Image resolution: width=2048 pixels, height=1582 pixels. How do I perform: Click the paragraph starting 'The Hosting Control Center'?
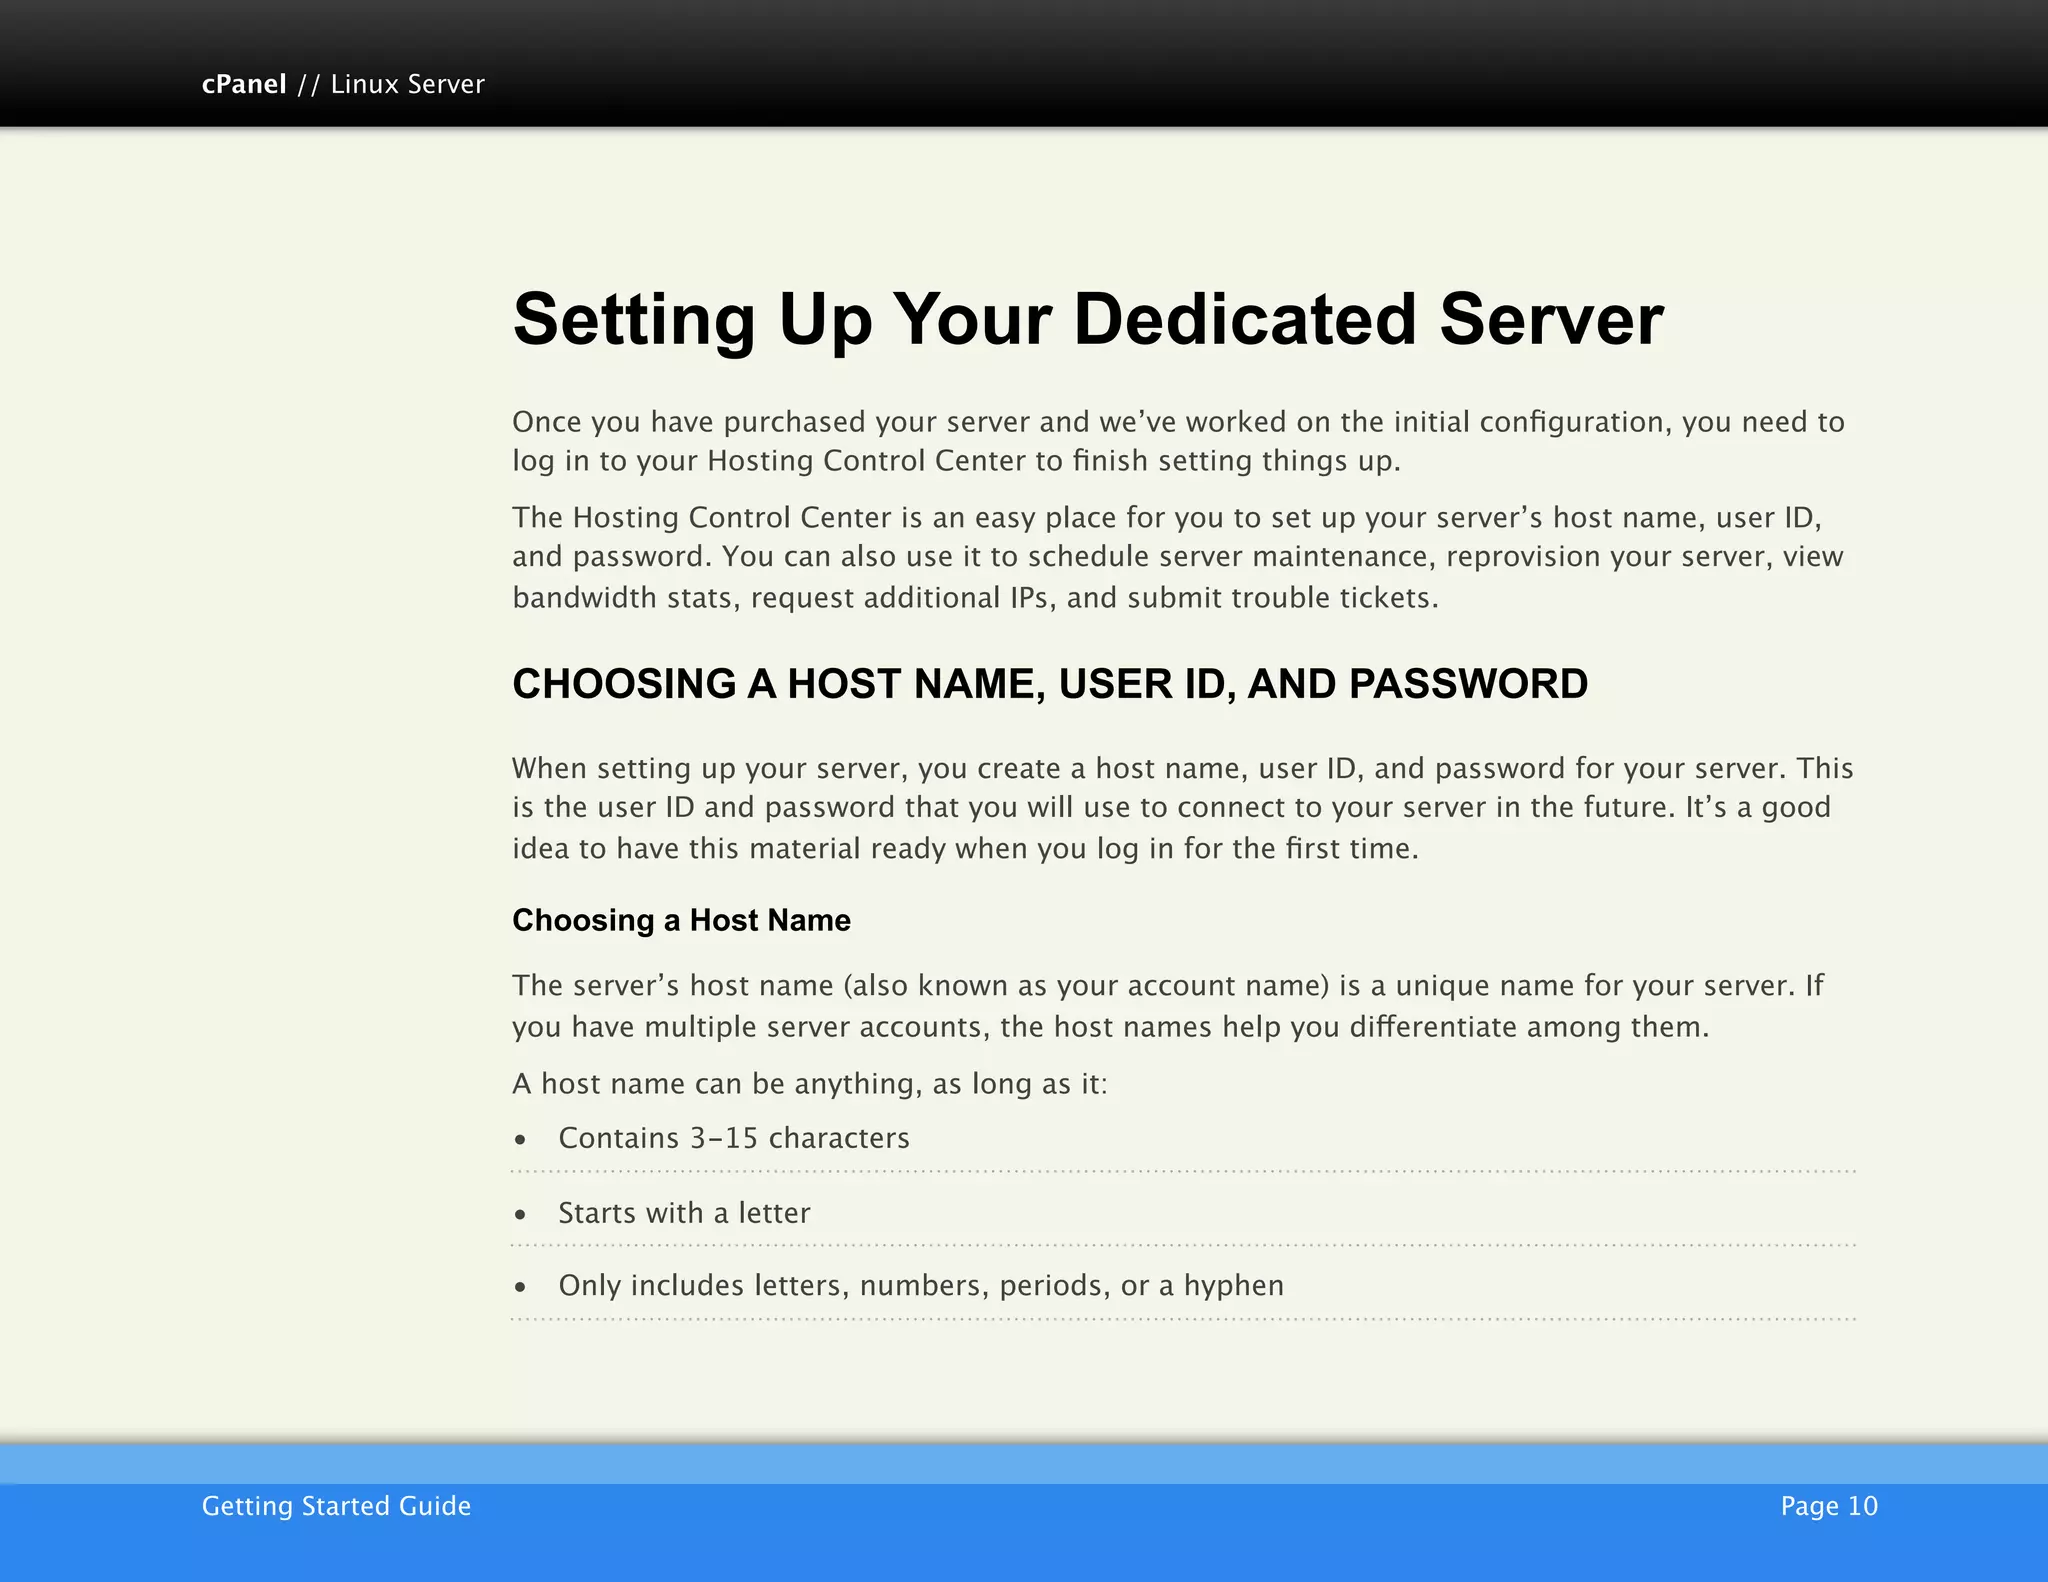click(x=1178, y=557)
